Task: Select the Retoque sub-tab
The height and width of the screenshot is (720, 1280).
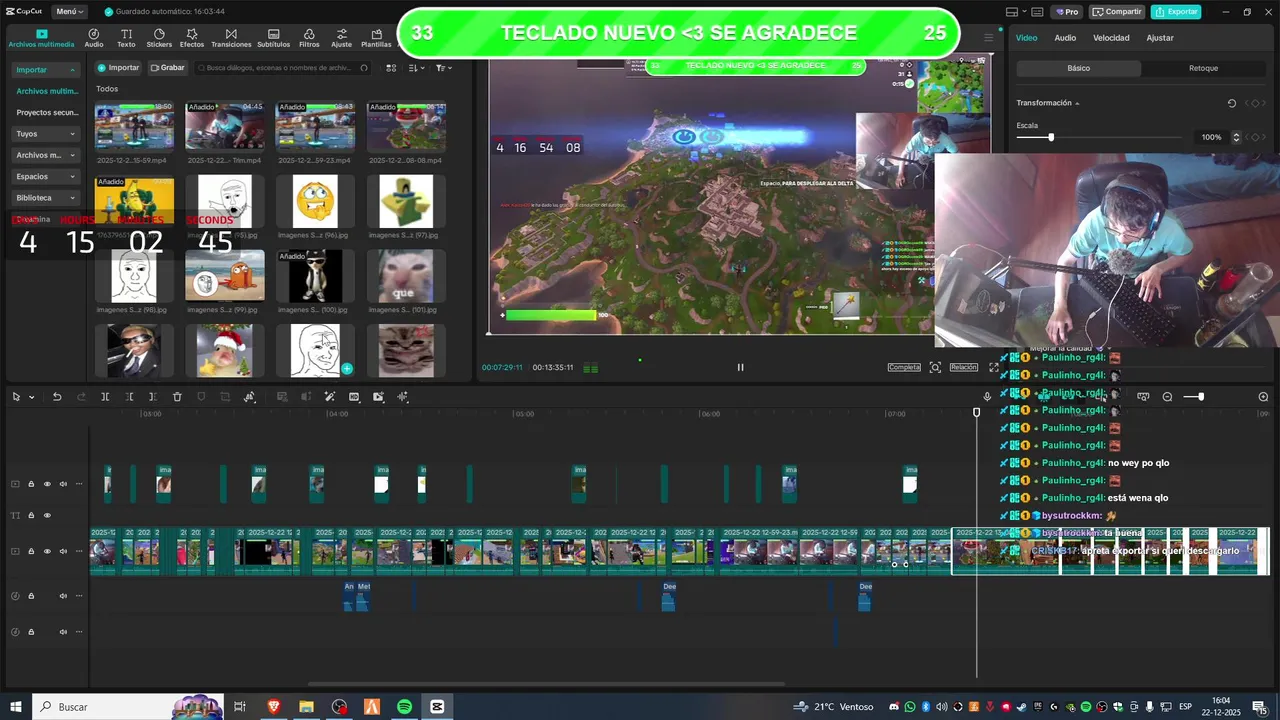Action: coord(1203,68)
